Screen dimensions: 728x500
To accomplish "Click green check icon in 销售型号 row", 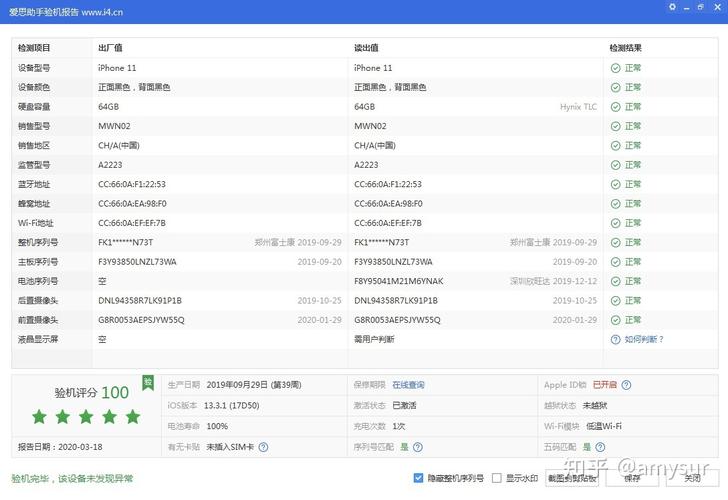I will point(616,126).
